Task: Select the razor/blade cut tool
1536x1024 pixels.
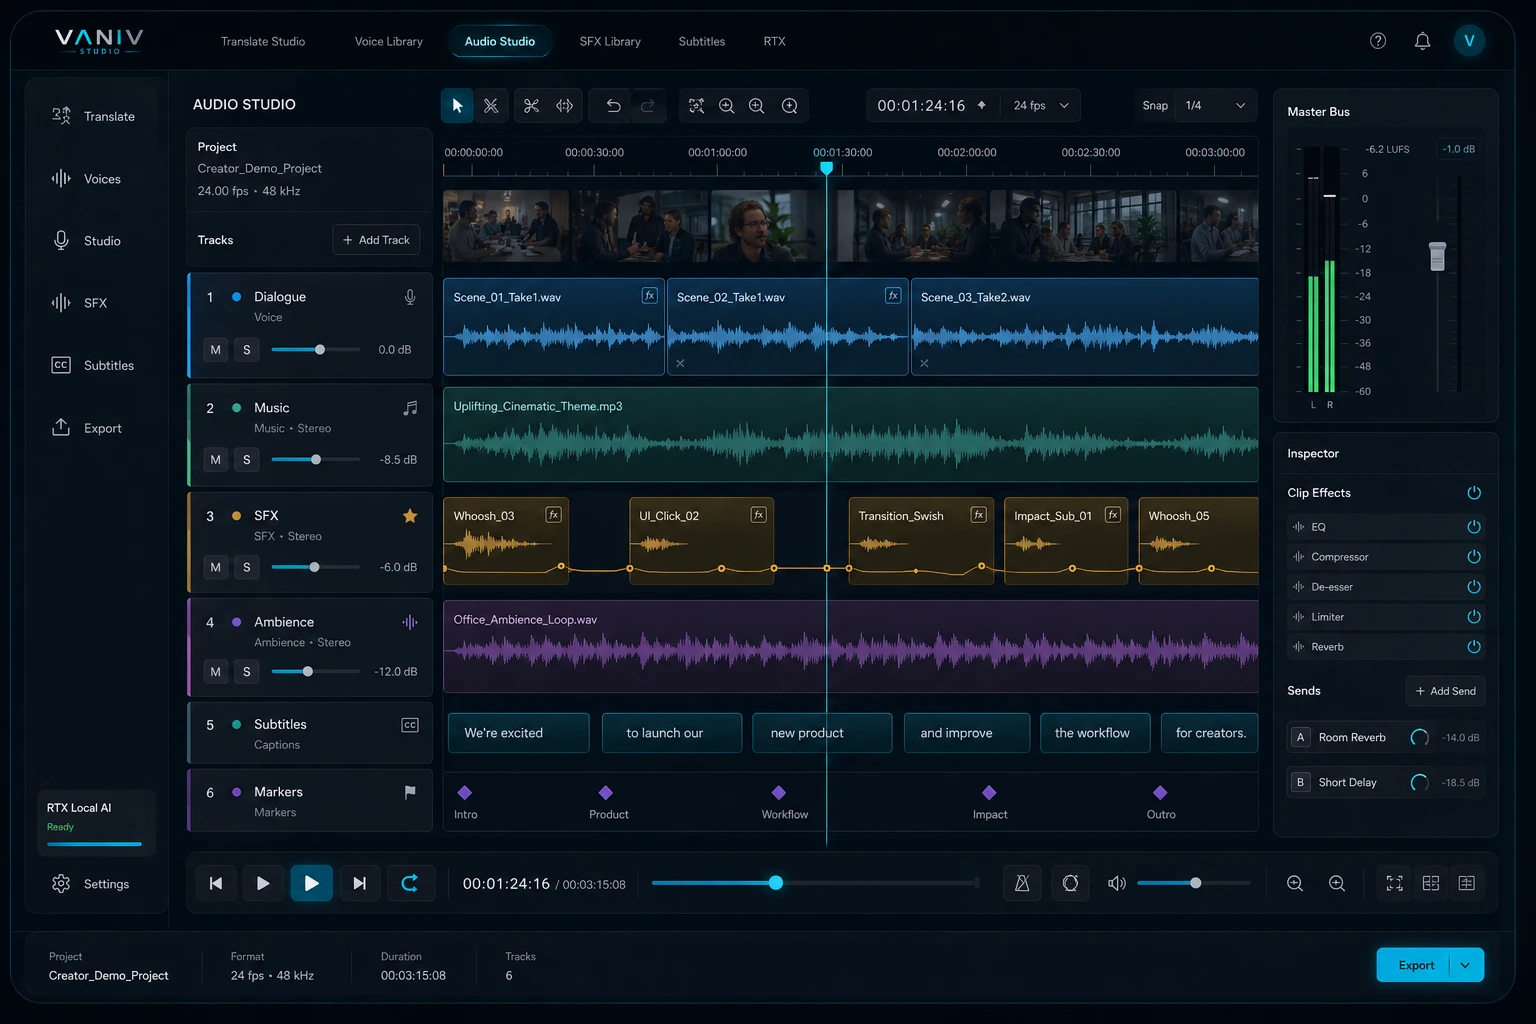Action: click(x=491, y=105)
